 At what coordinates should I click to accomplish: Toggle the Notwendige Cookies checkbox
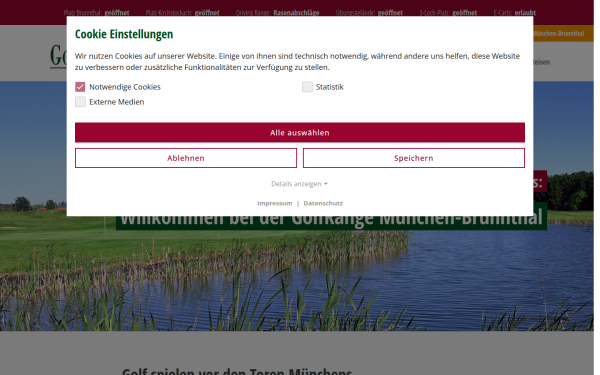(80, 87)
